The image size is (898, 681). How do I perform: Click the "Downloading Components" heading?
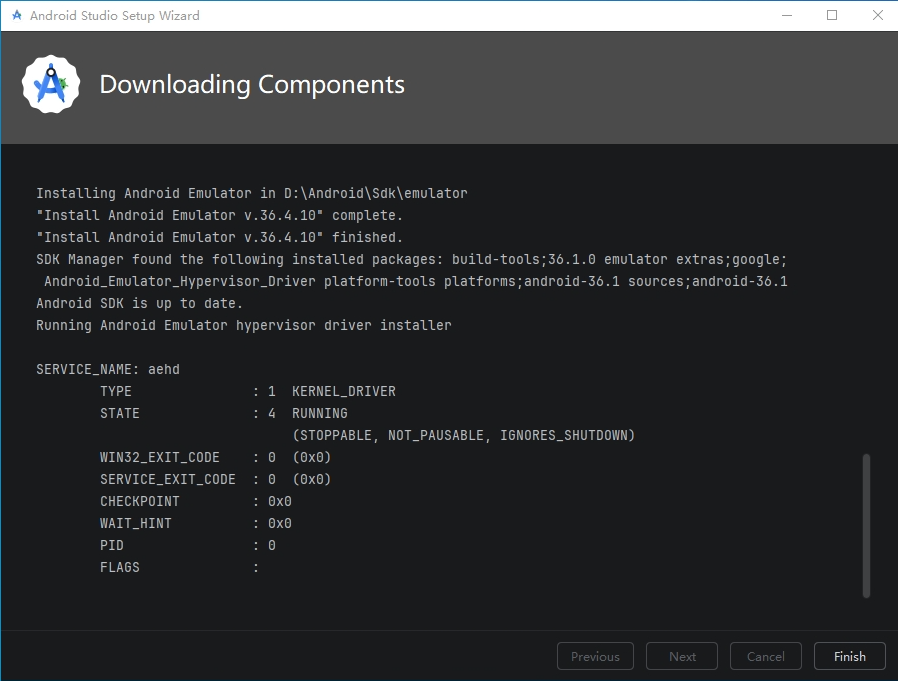pyautogui.click(x=252, y=84)
